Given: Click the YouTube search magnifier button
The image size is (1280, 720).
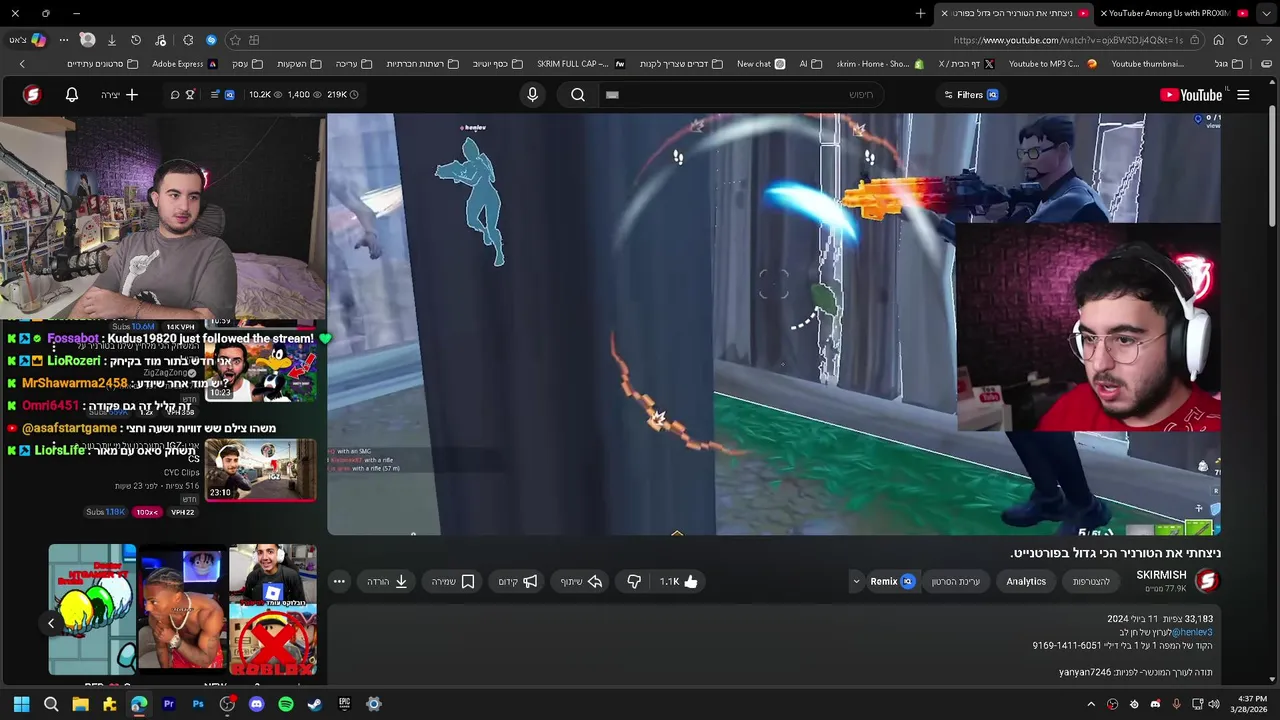Looking at the screenshot, I should tap(578, 95).
